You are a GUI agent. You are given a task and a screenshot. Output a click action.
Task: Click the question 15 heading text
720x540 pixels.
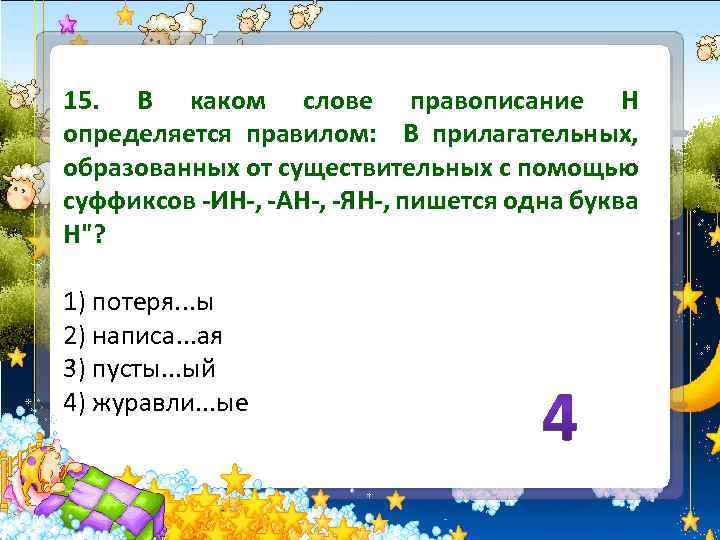(x=351, y=169)
